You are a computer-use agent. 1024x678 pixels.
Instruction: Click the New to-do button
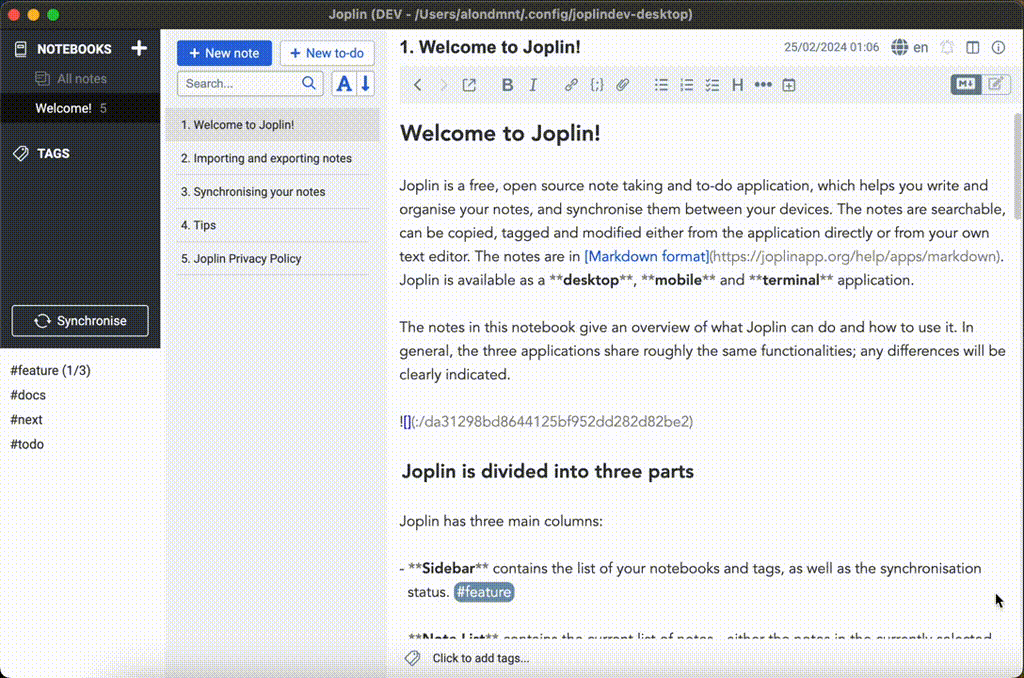coord(327,53)
